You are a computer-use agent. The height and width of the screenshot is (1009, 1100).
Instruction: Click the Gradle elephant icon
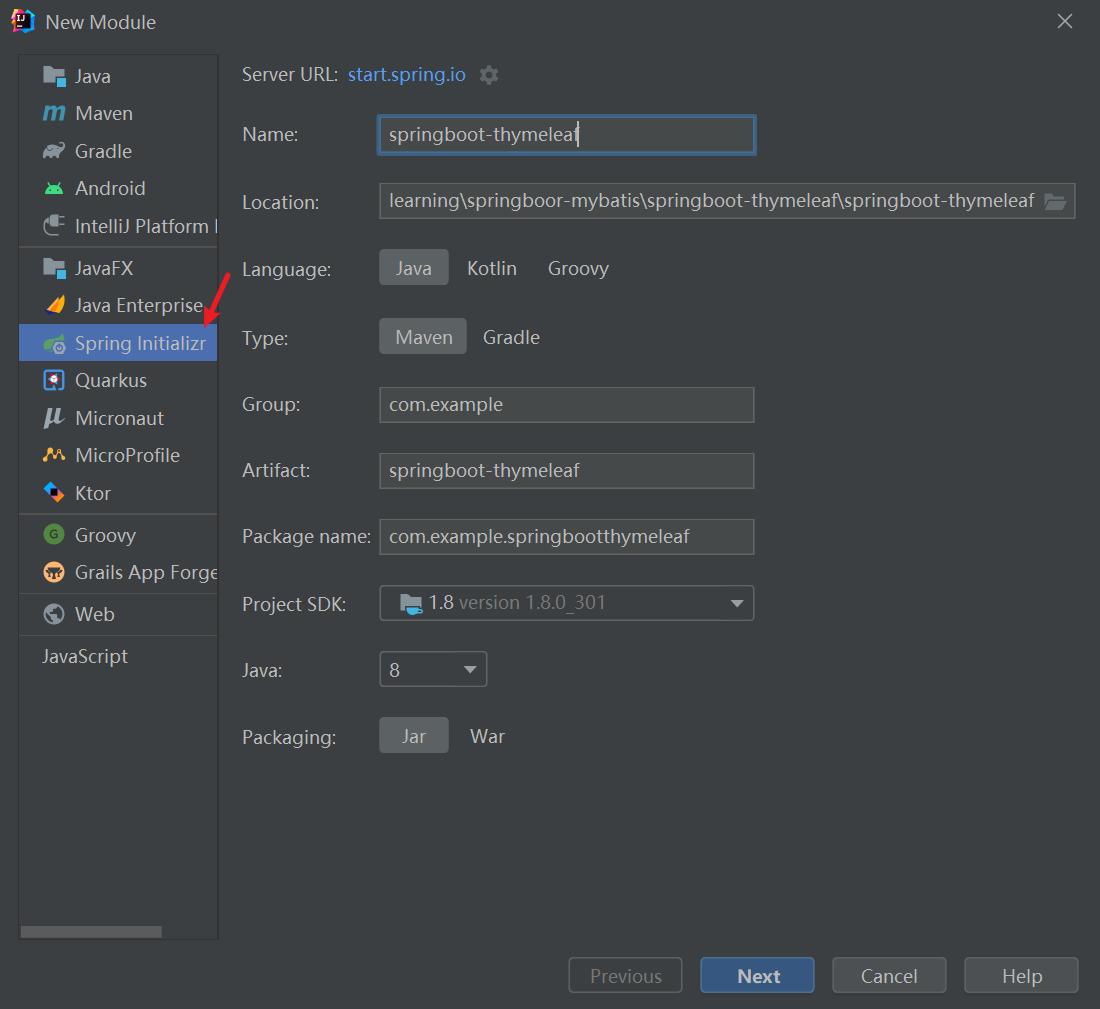pos(54,151)
